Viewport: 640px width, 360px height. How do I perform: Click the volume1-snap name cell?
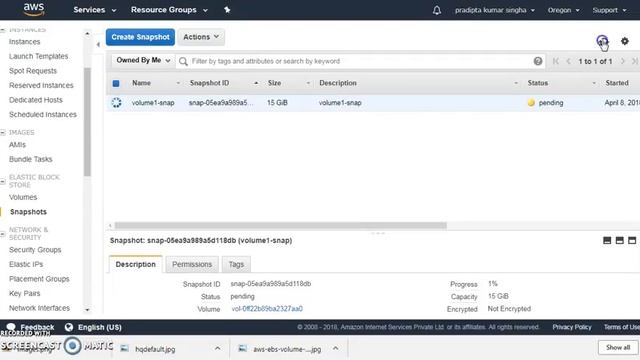pyautogui.click(x=153, y=103)
